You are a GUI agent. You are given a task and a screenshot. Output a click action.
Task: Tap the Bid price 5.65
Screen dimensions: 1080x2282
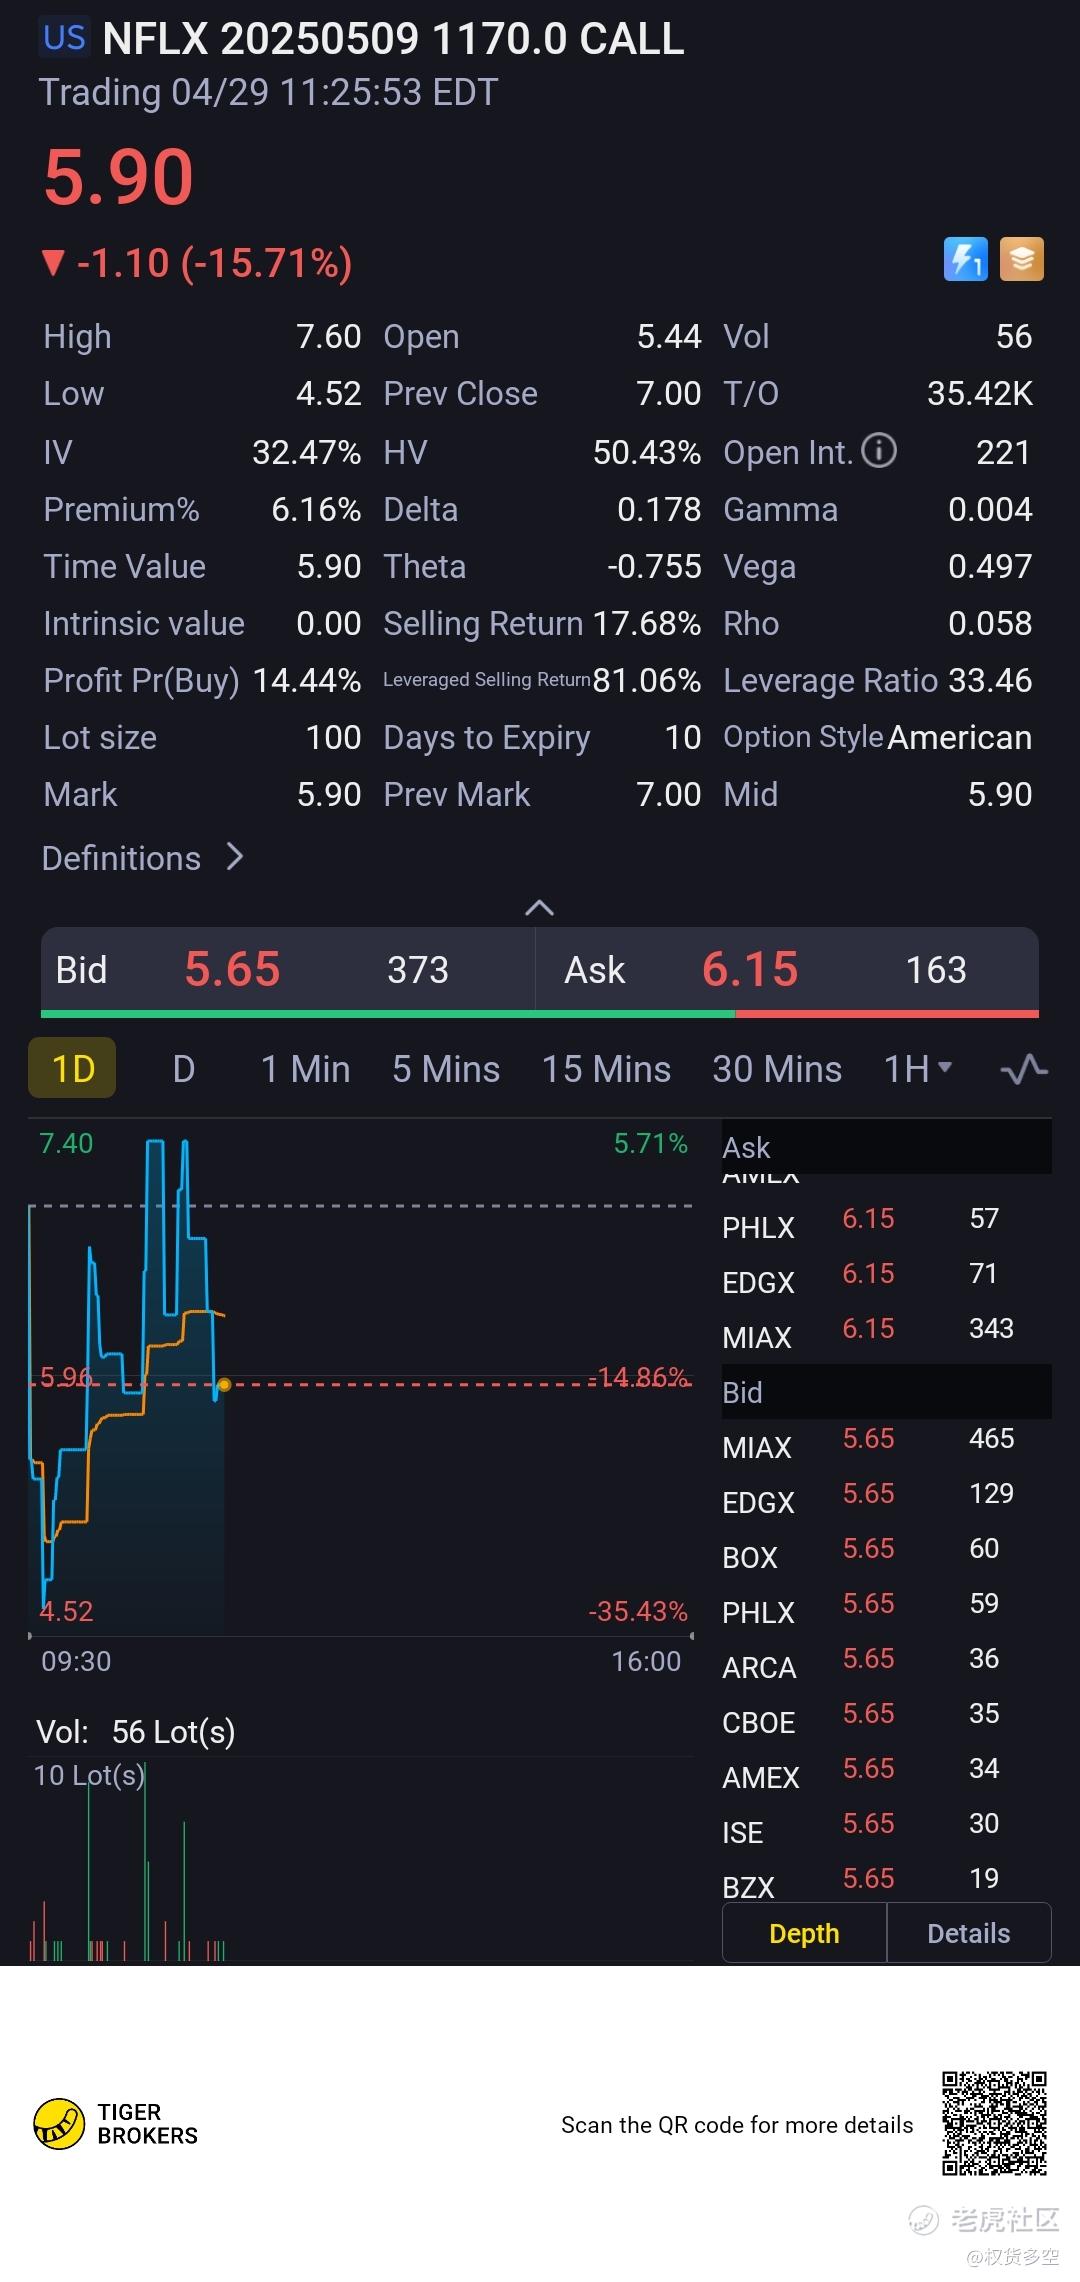[232, 969]
